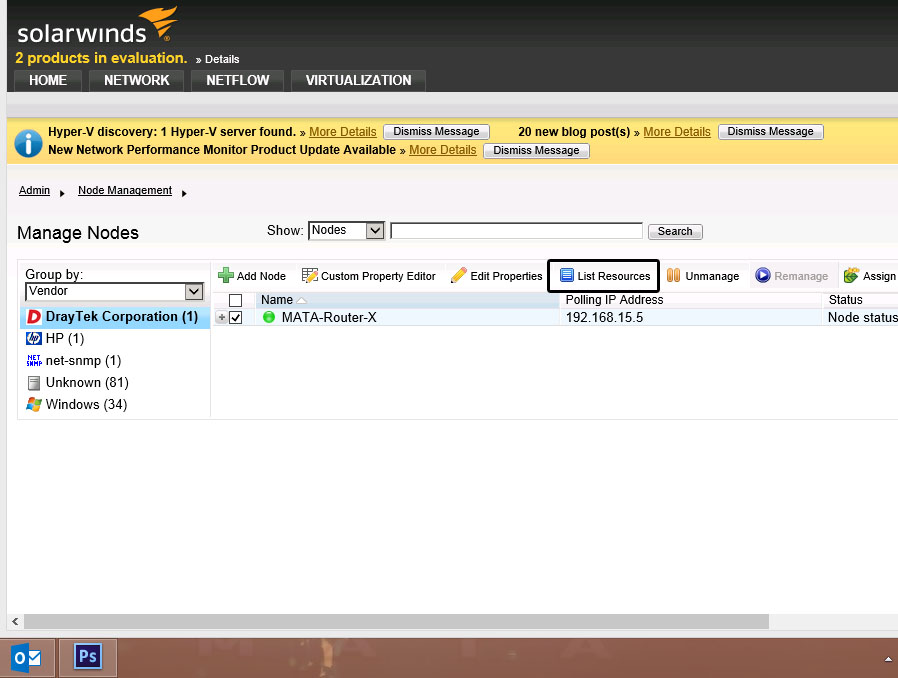The height and width of the screenshot is (678, 898).
Task: Open List Resources for selected node
Action: click(x=604, y=276)
